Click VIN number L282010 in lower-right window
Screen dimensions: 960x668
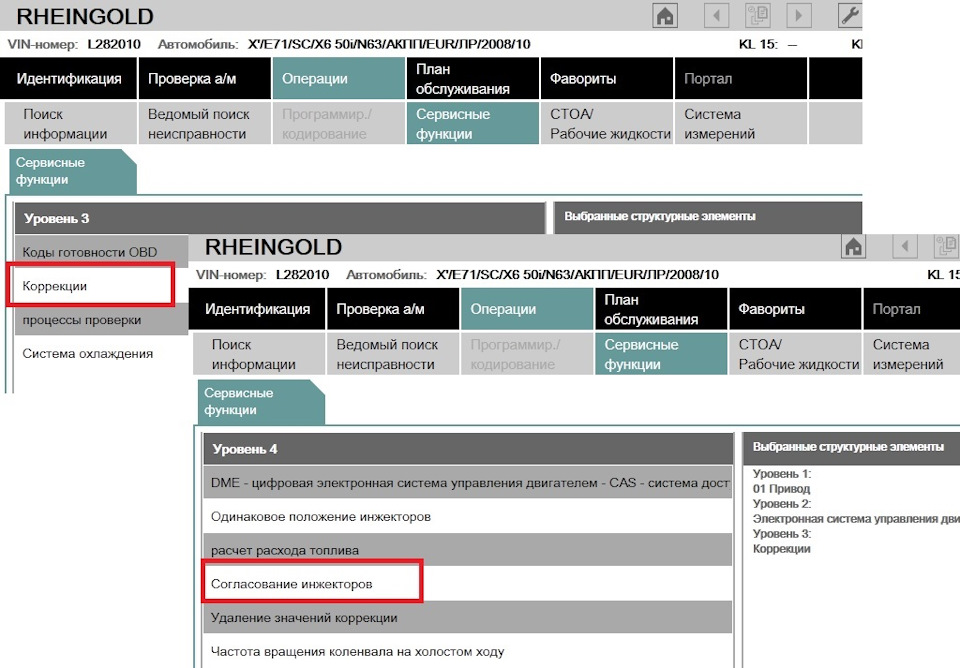302,274
